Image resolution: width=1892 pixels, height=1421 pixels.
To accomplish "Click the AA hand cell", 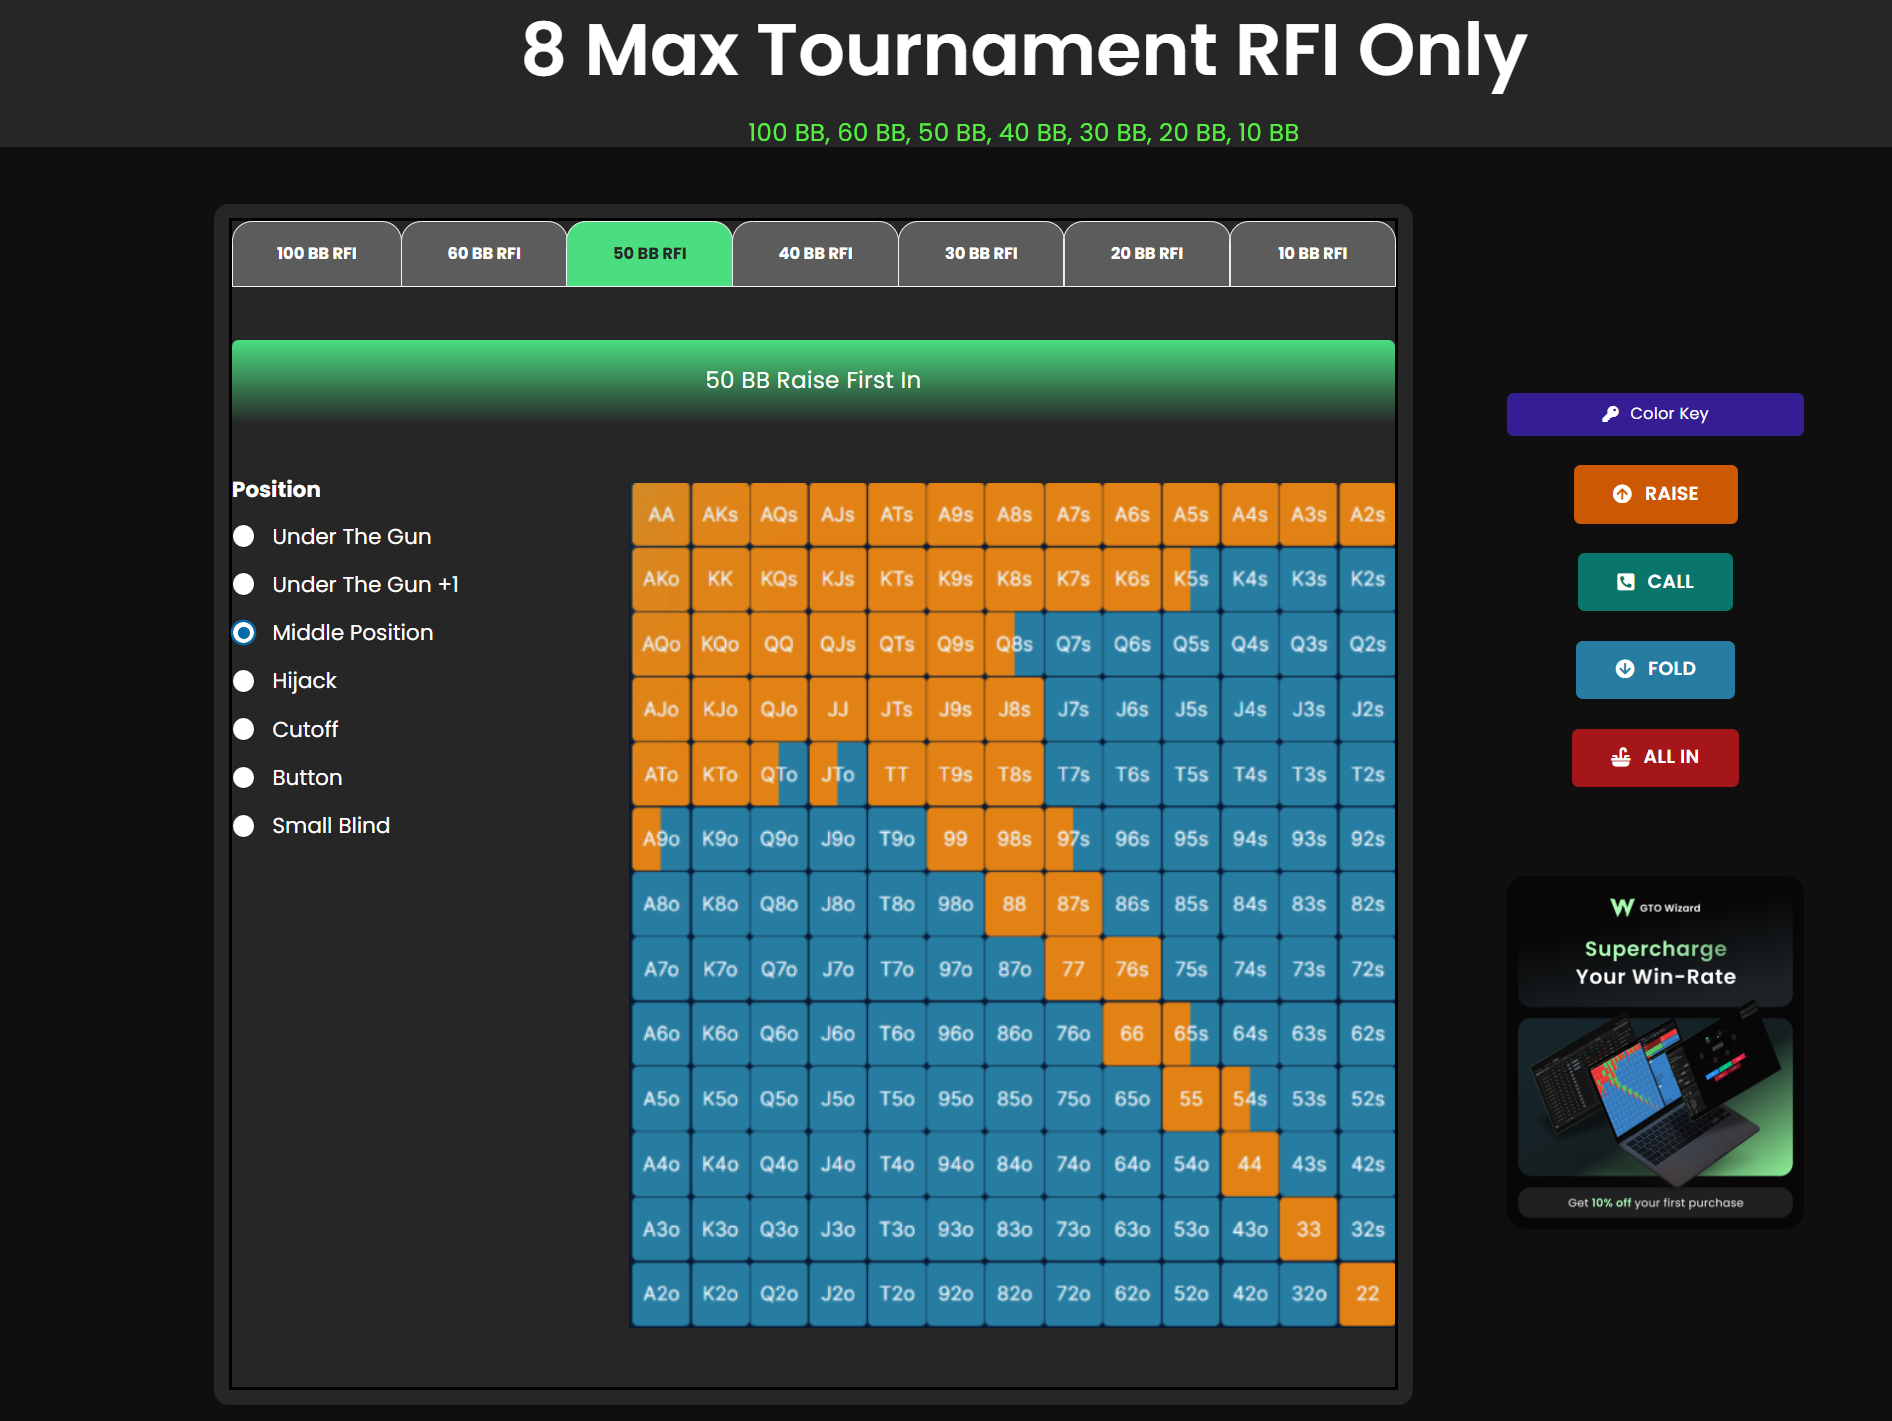I will 661,515.
